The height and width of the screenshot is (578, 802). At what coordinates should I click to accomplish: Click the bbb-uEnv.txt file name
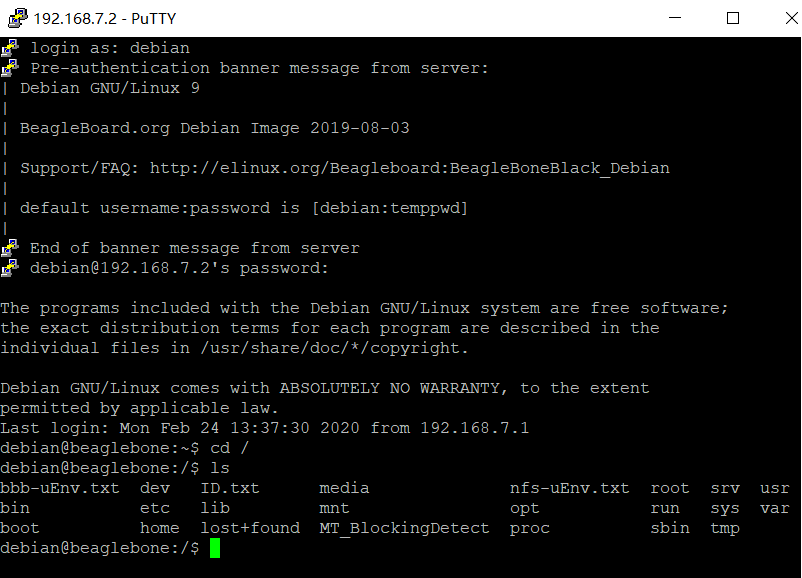coord(60,488)
